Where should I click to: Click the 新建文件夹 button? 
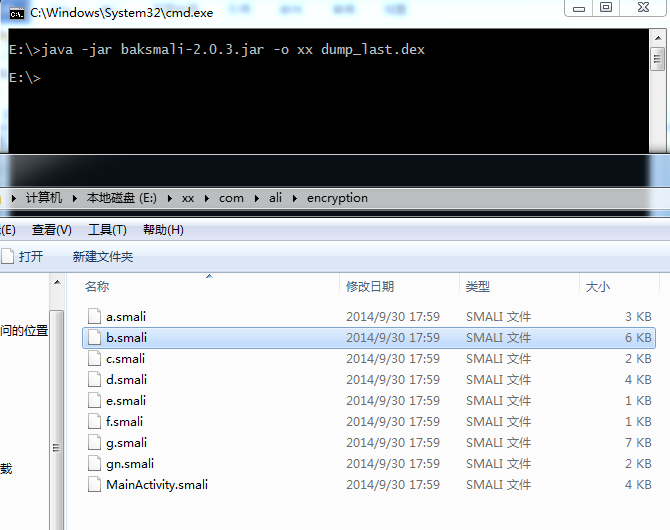tap(103, 256)
